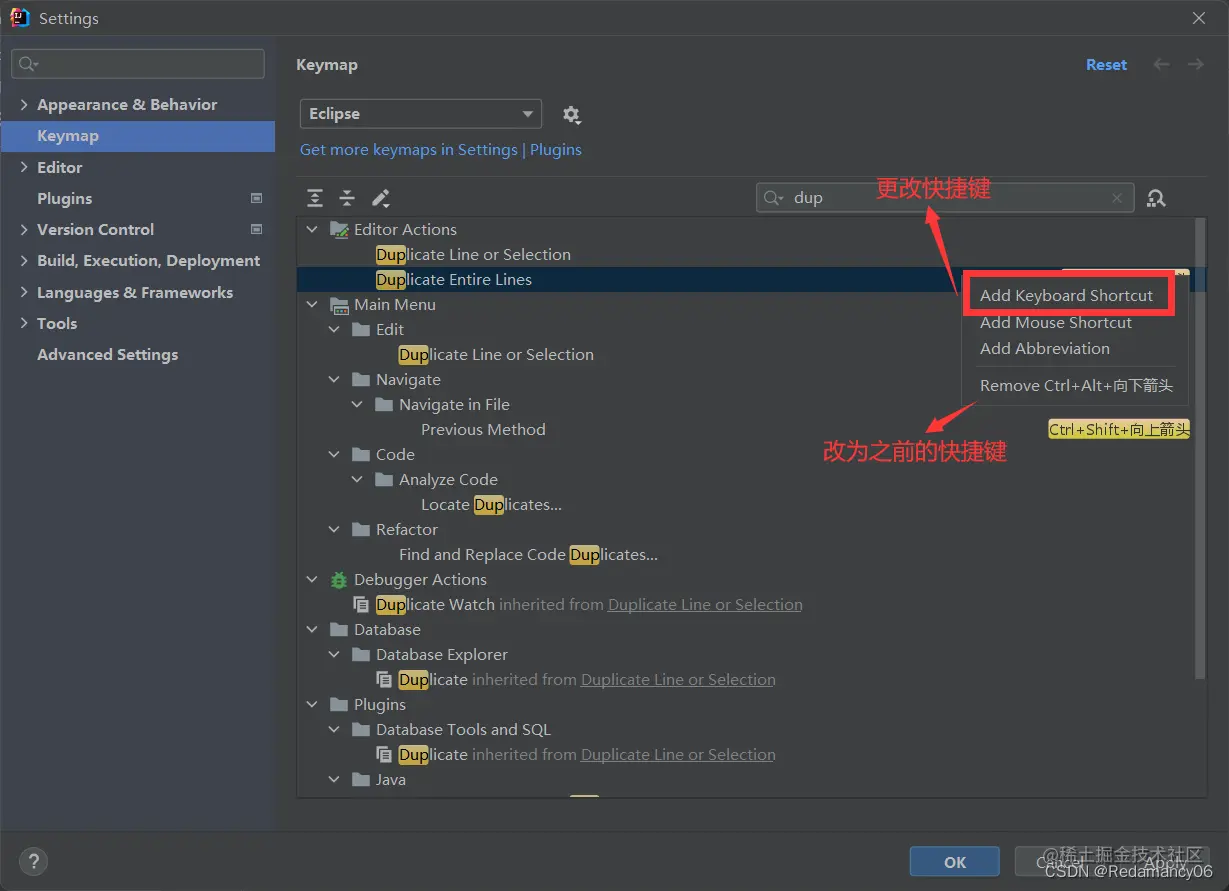1229x891 pixels.
Task: Click Find Actions by Shortcut icon
Action: 1156,198
